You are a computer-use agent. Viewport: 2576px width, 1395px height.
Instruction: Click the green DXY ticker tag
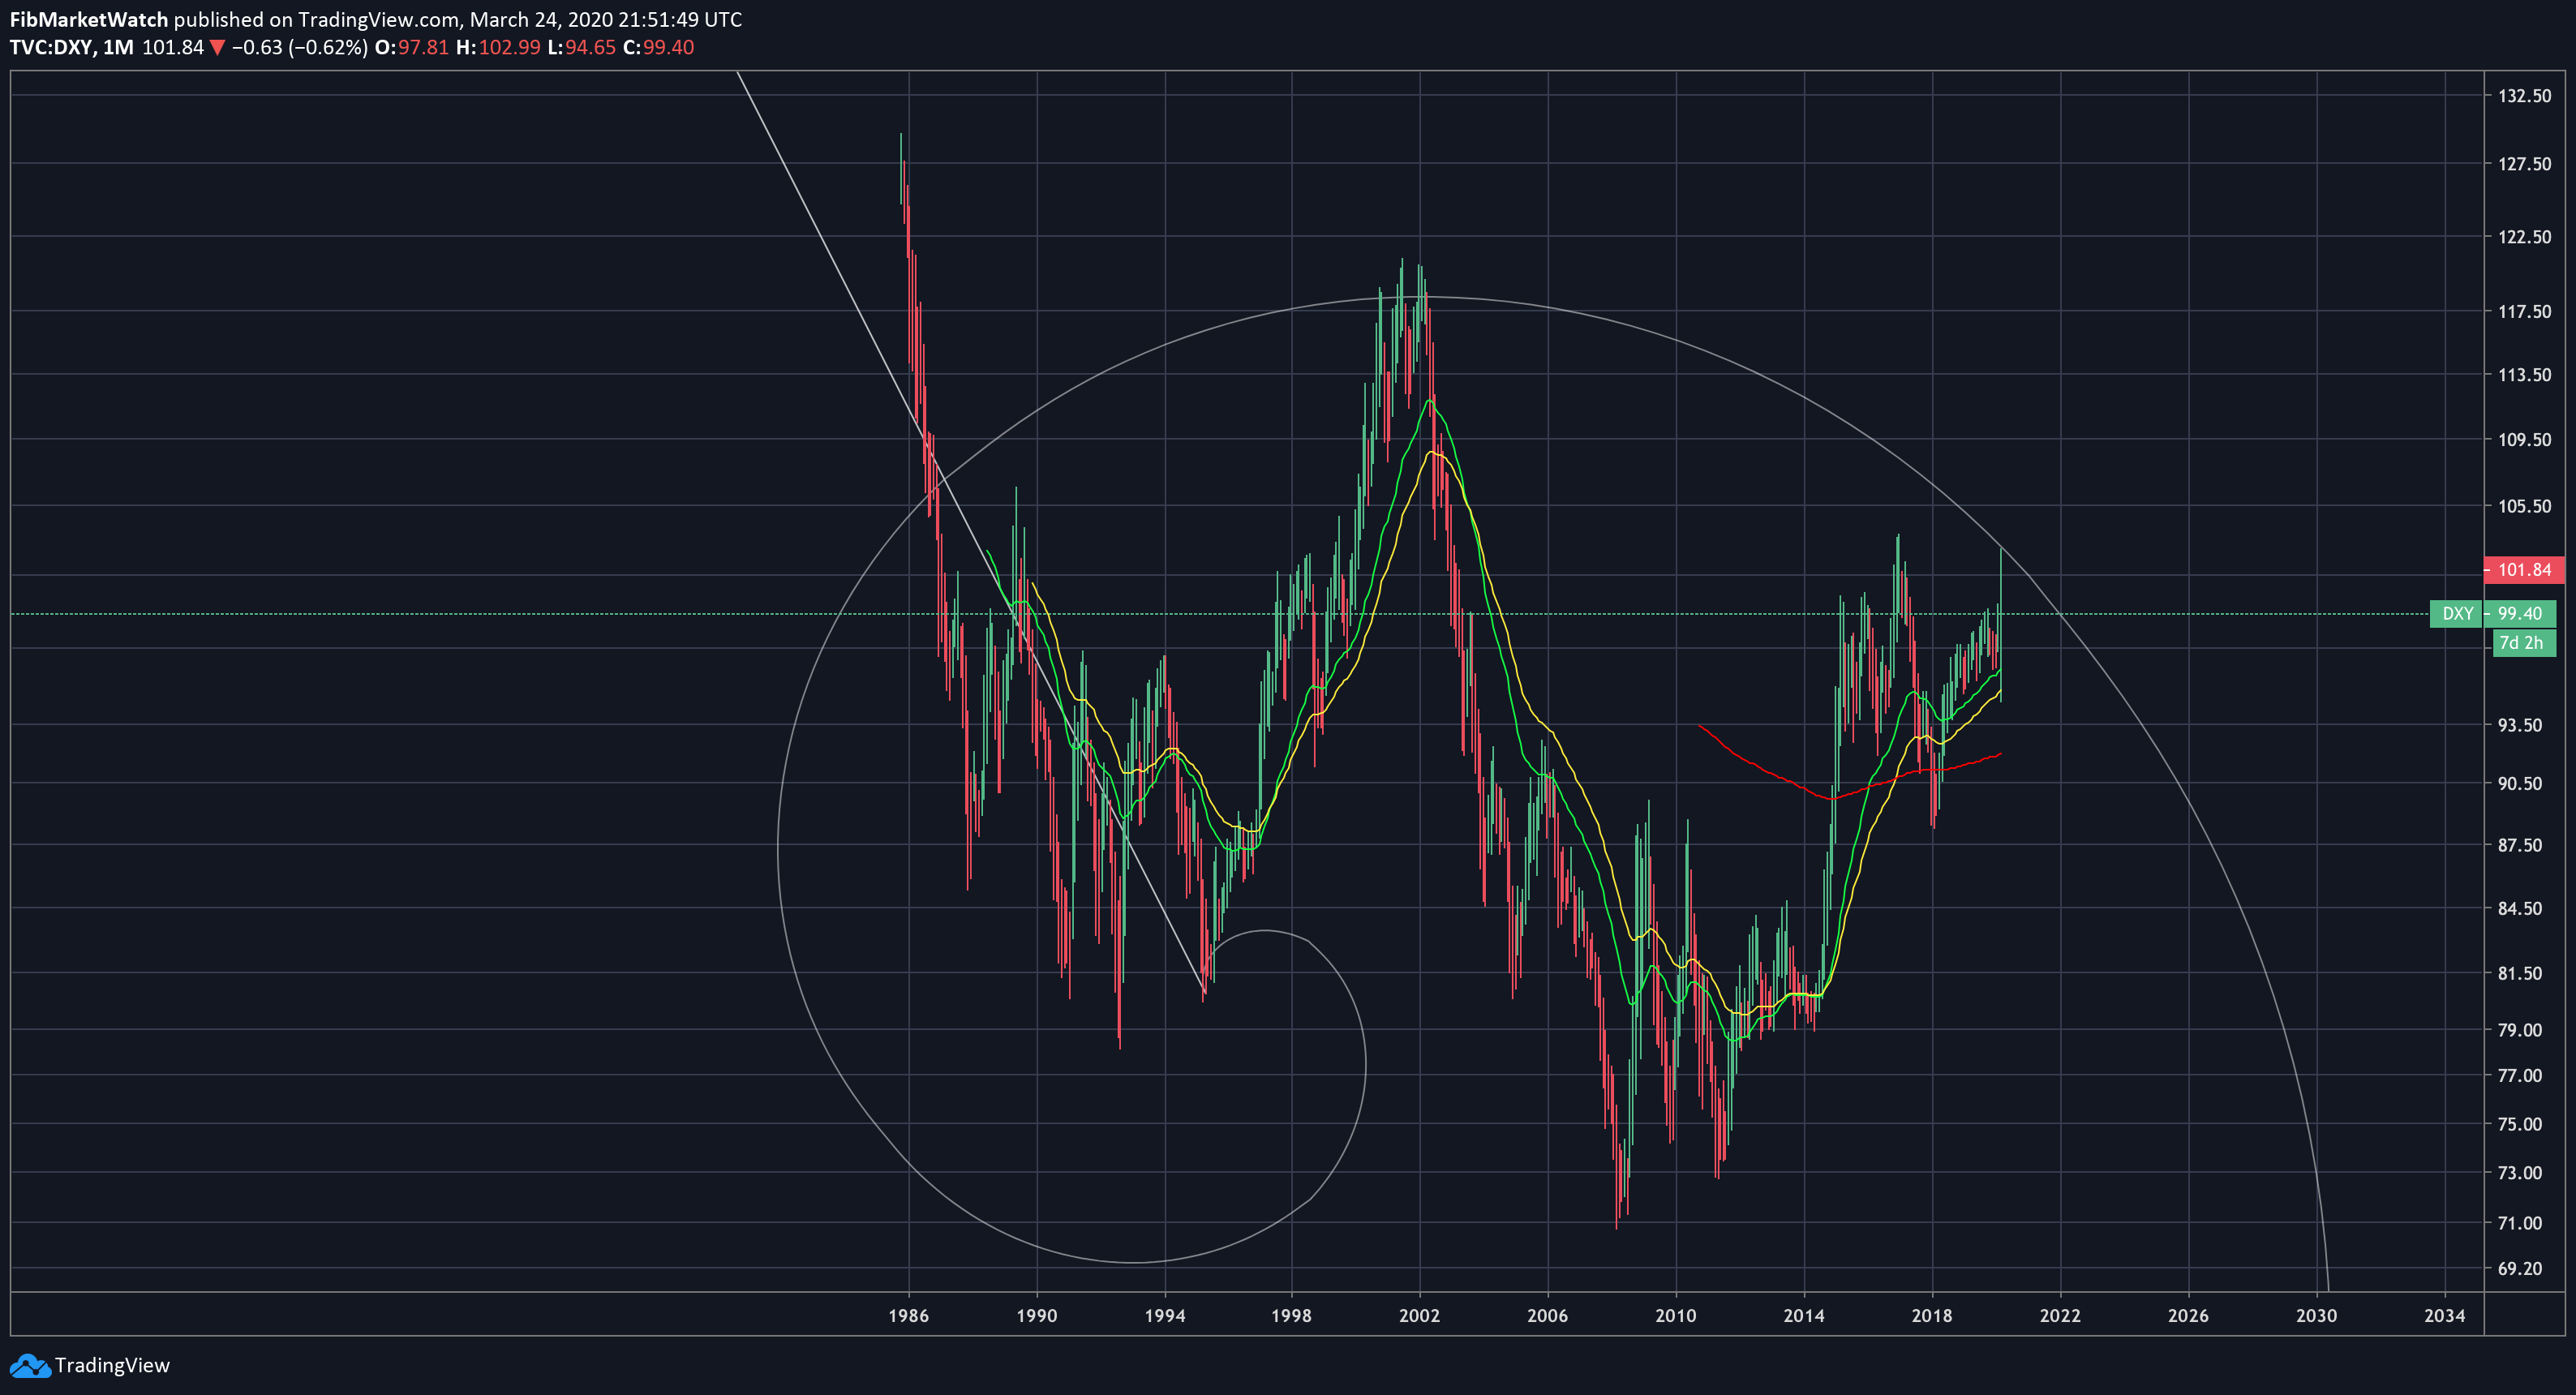(2457, 614)
